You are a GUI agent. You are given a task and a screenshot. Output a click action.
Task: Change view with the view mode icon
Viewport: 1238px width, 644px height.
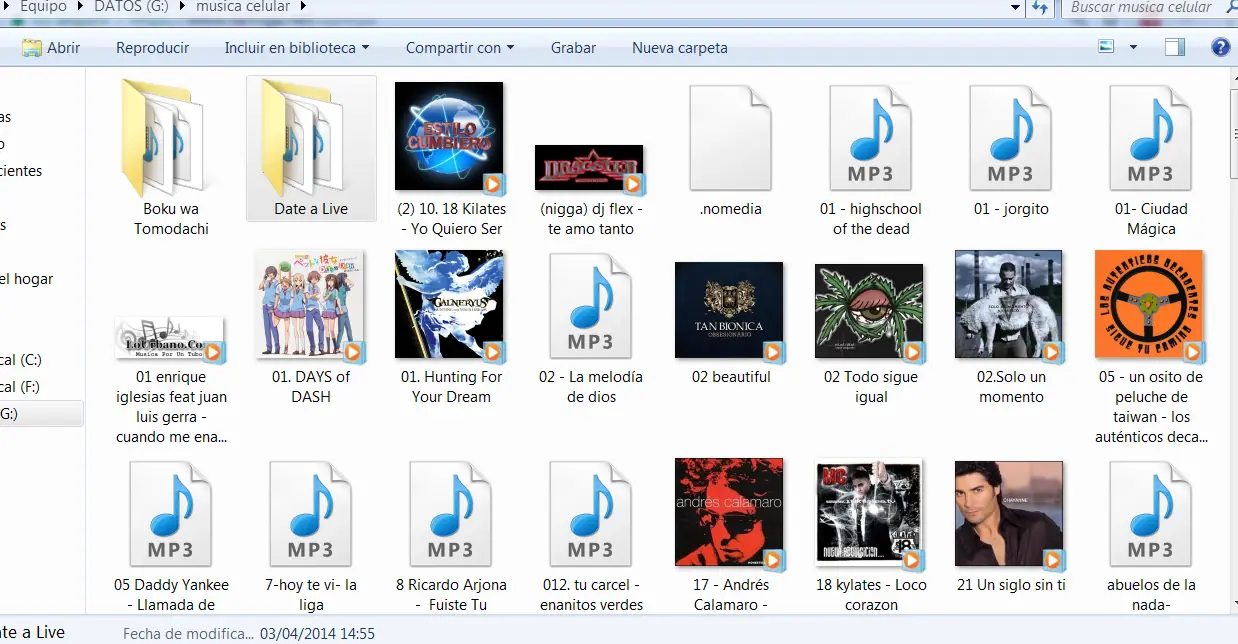tap(1106, 47)
